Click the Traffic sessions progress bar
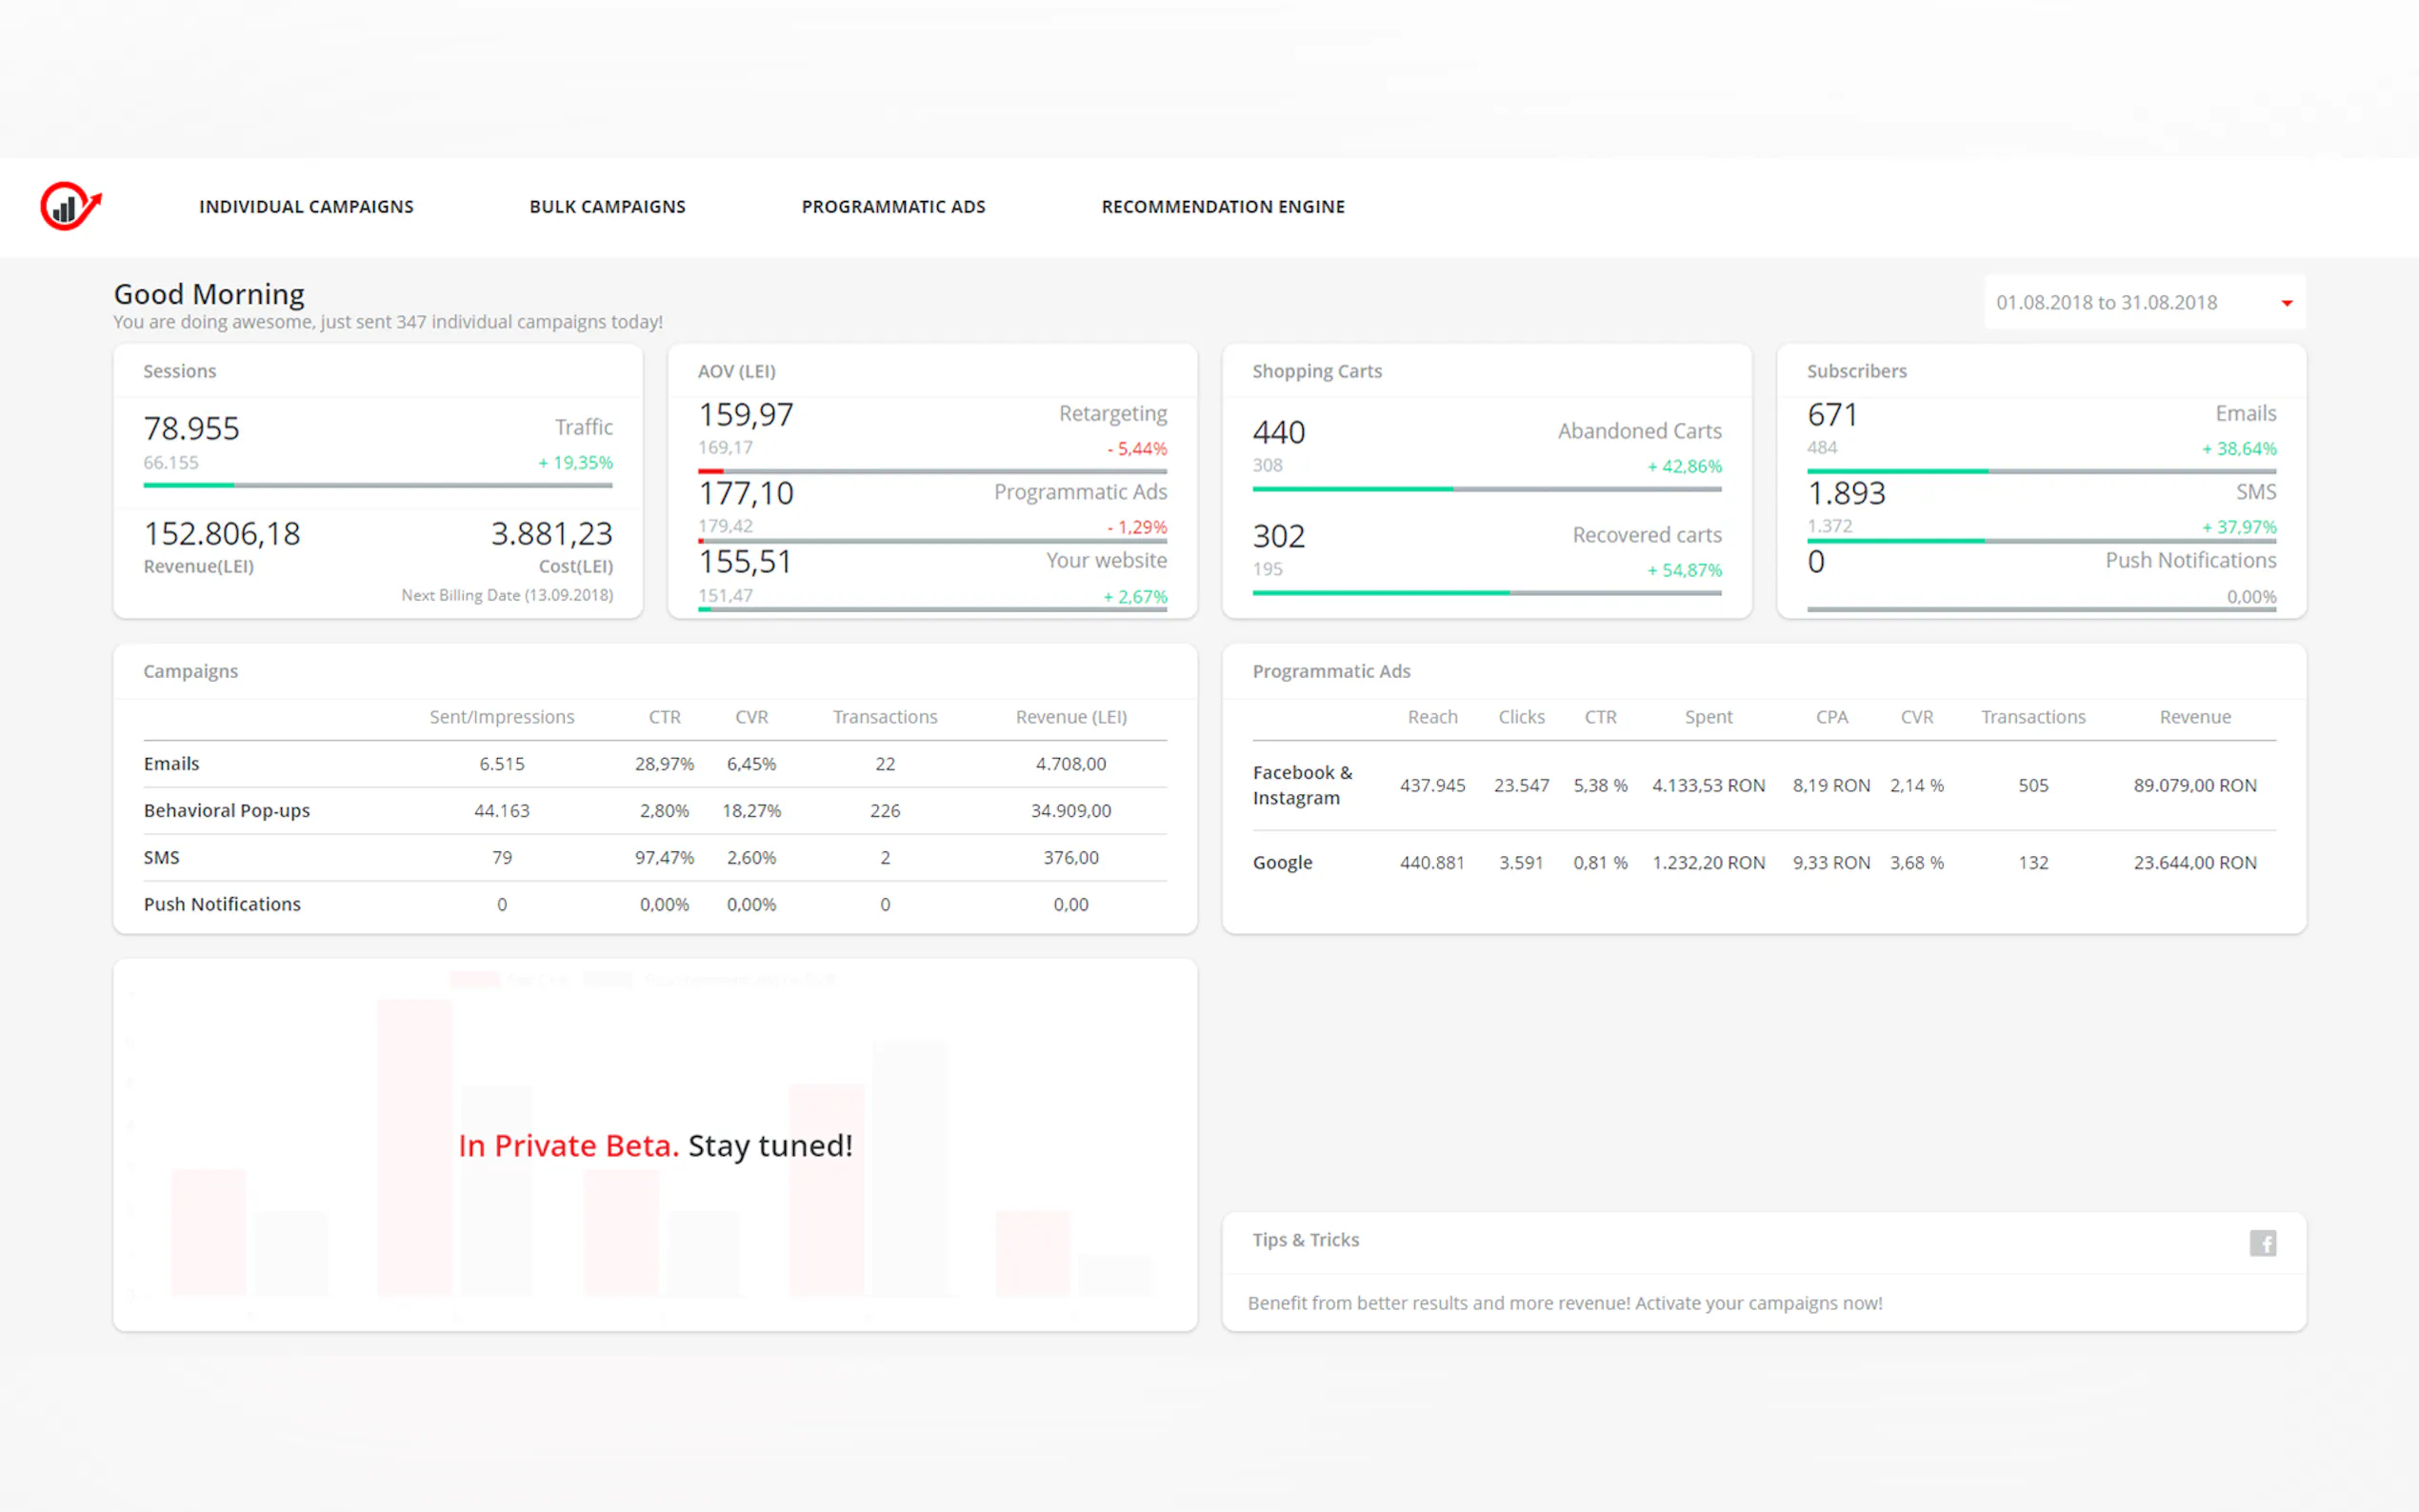This screenshot has width=2419, height=1512. [x=377, y=485]
